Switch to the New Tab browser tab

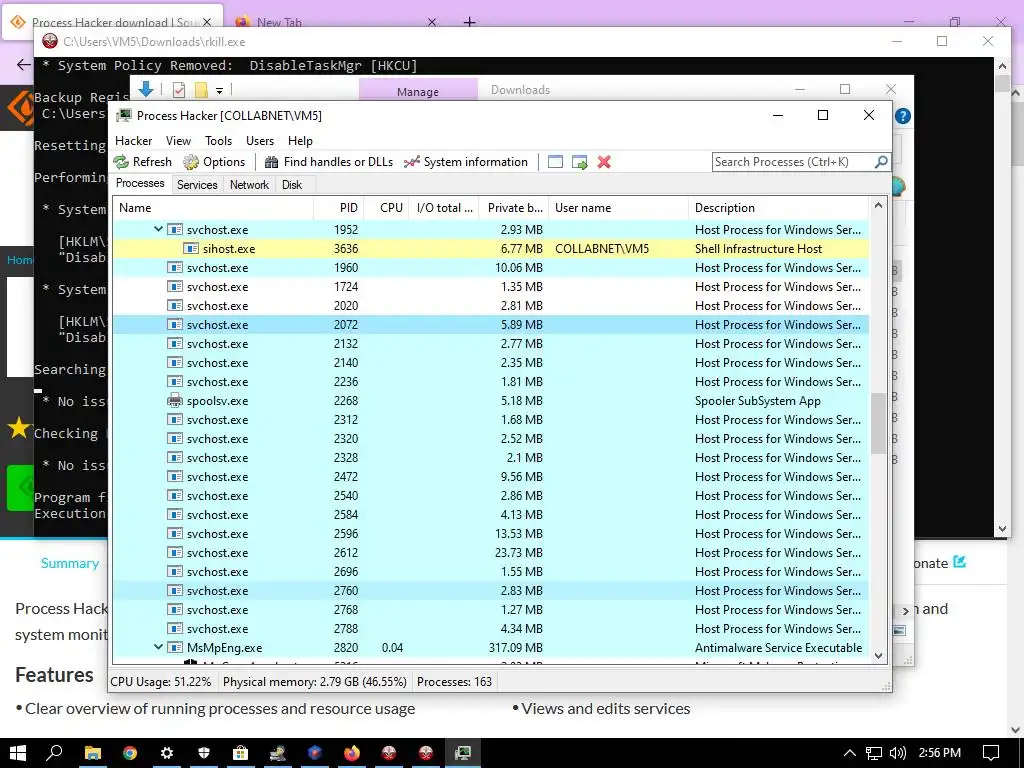(333, 22)
